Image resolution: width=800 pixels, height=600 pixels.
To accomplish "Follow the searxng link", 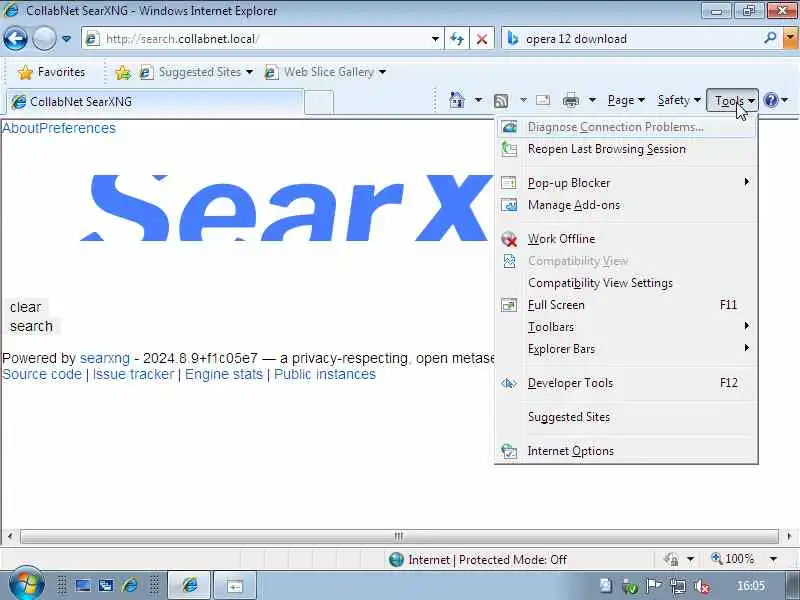I will point(105,359).
